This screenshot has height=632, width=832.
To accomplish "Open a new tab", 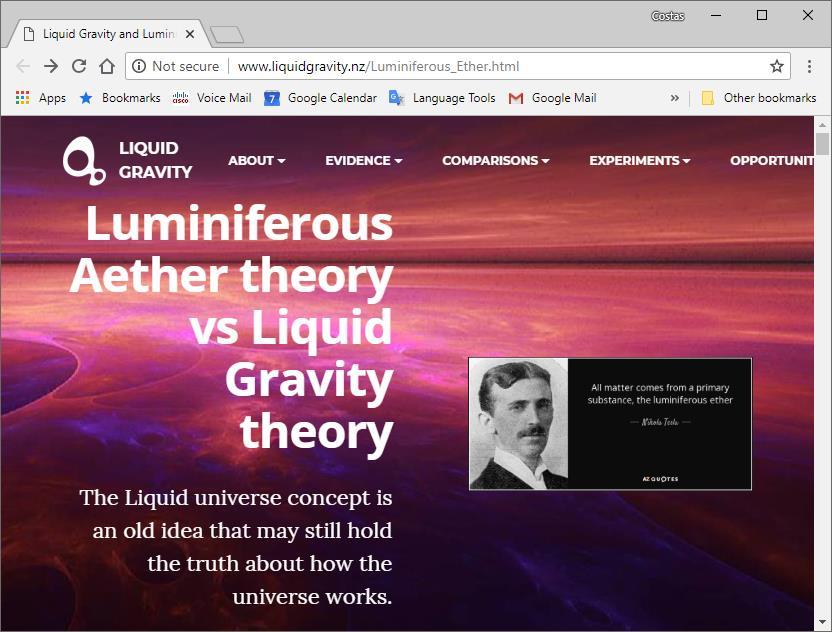I will [x=227, y=34].
